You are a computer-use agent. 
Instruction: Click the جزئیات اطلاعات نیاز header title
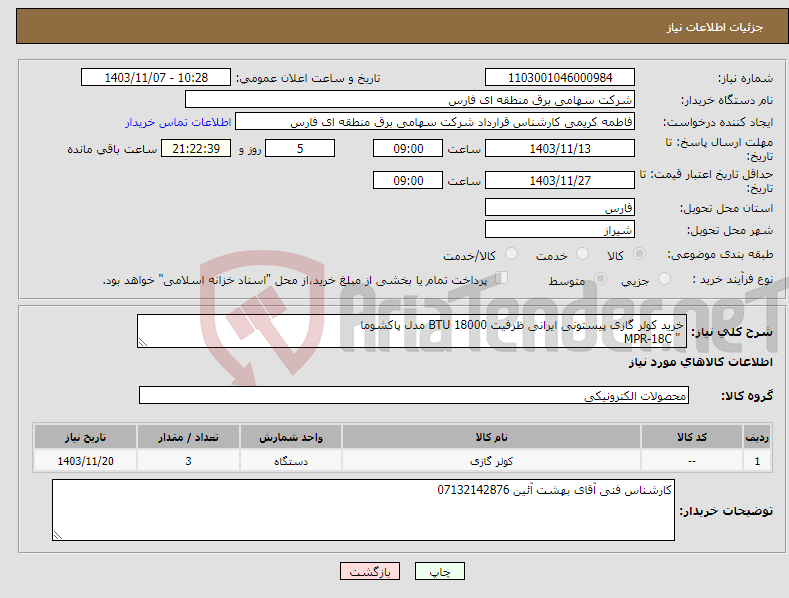715,27
